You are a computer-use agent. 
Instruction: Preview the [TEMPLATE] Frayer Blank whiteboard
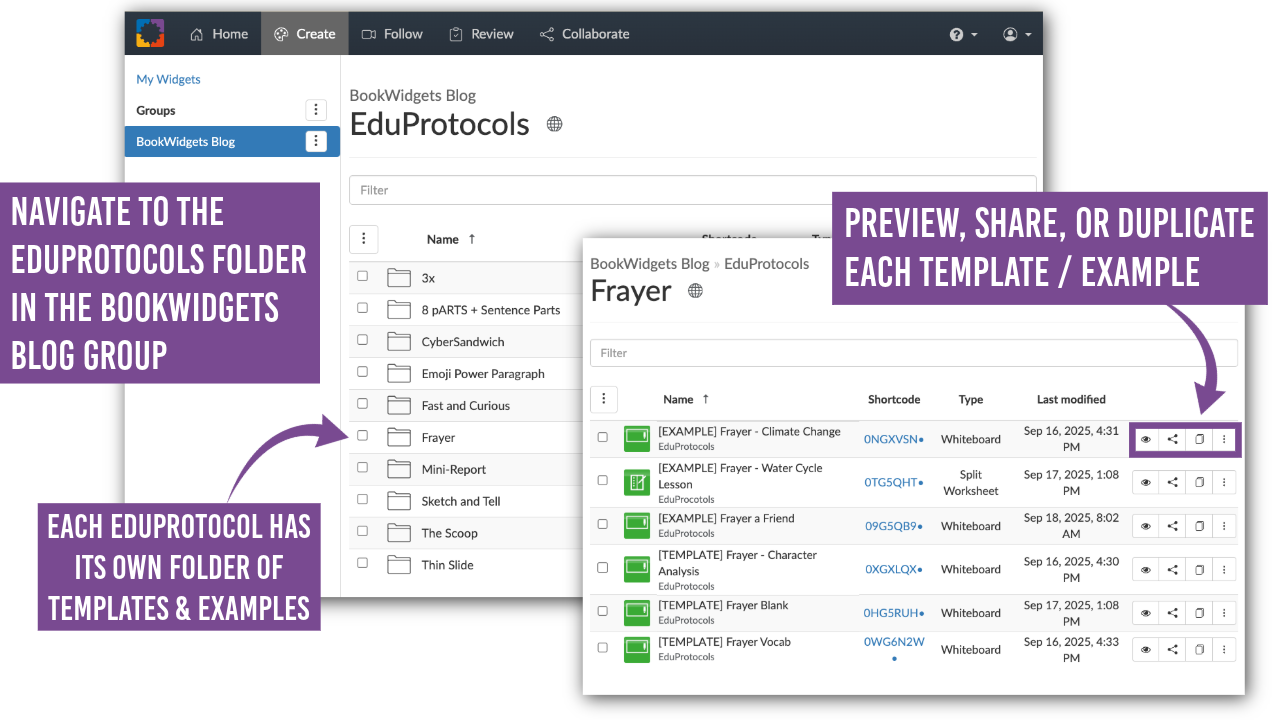(1145, 612)
